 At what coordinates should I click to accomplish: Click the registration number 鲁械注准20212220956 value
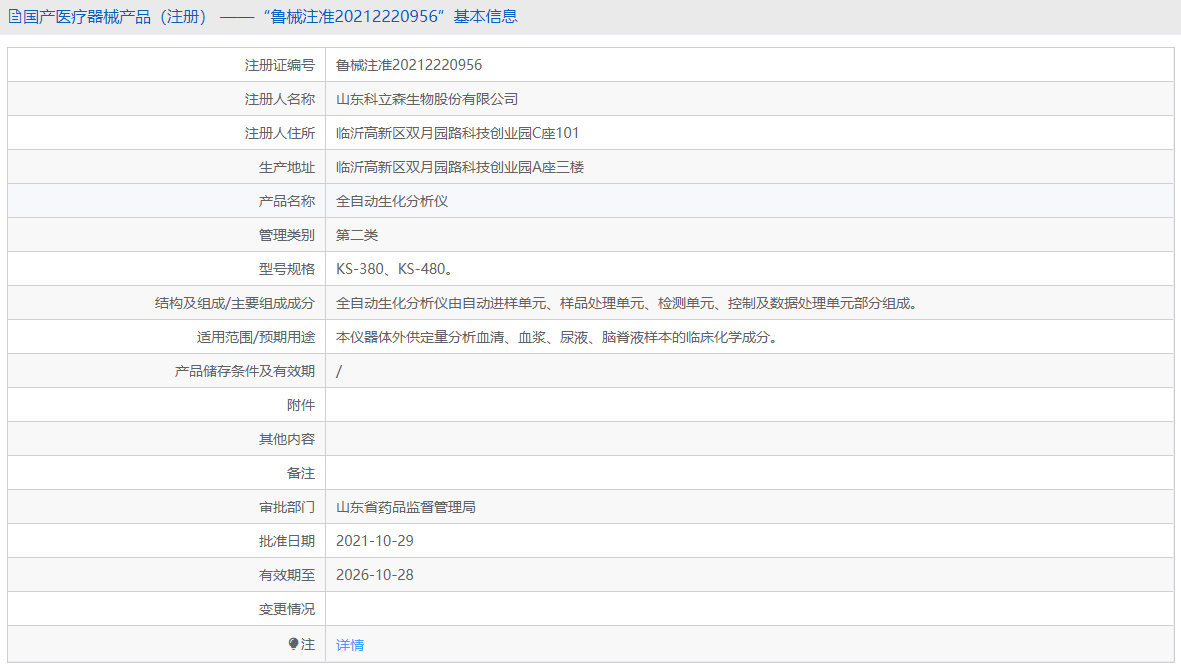(408, 64)
